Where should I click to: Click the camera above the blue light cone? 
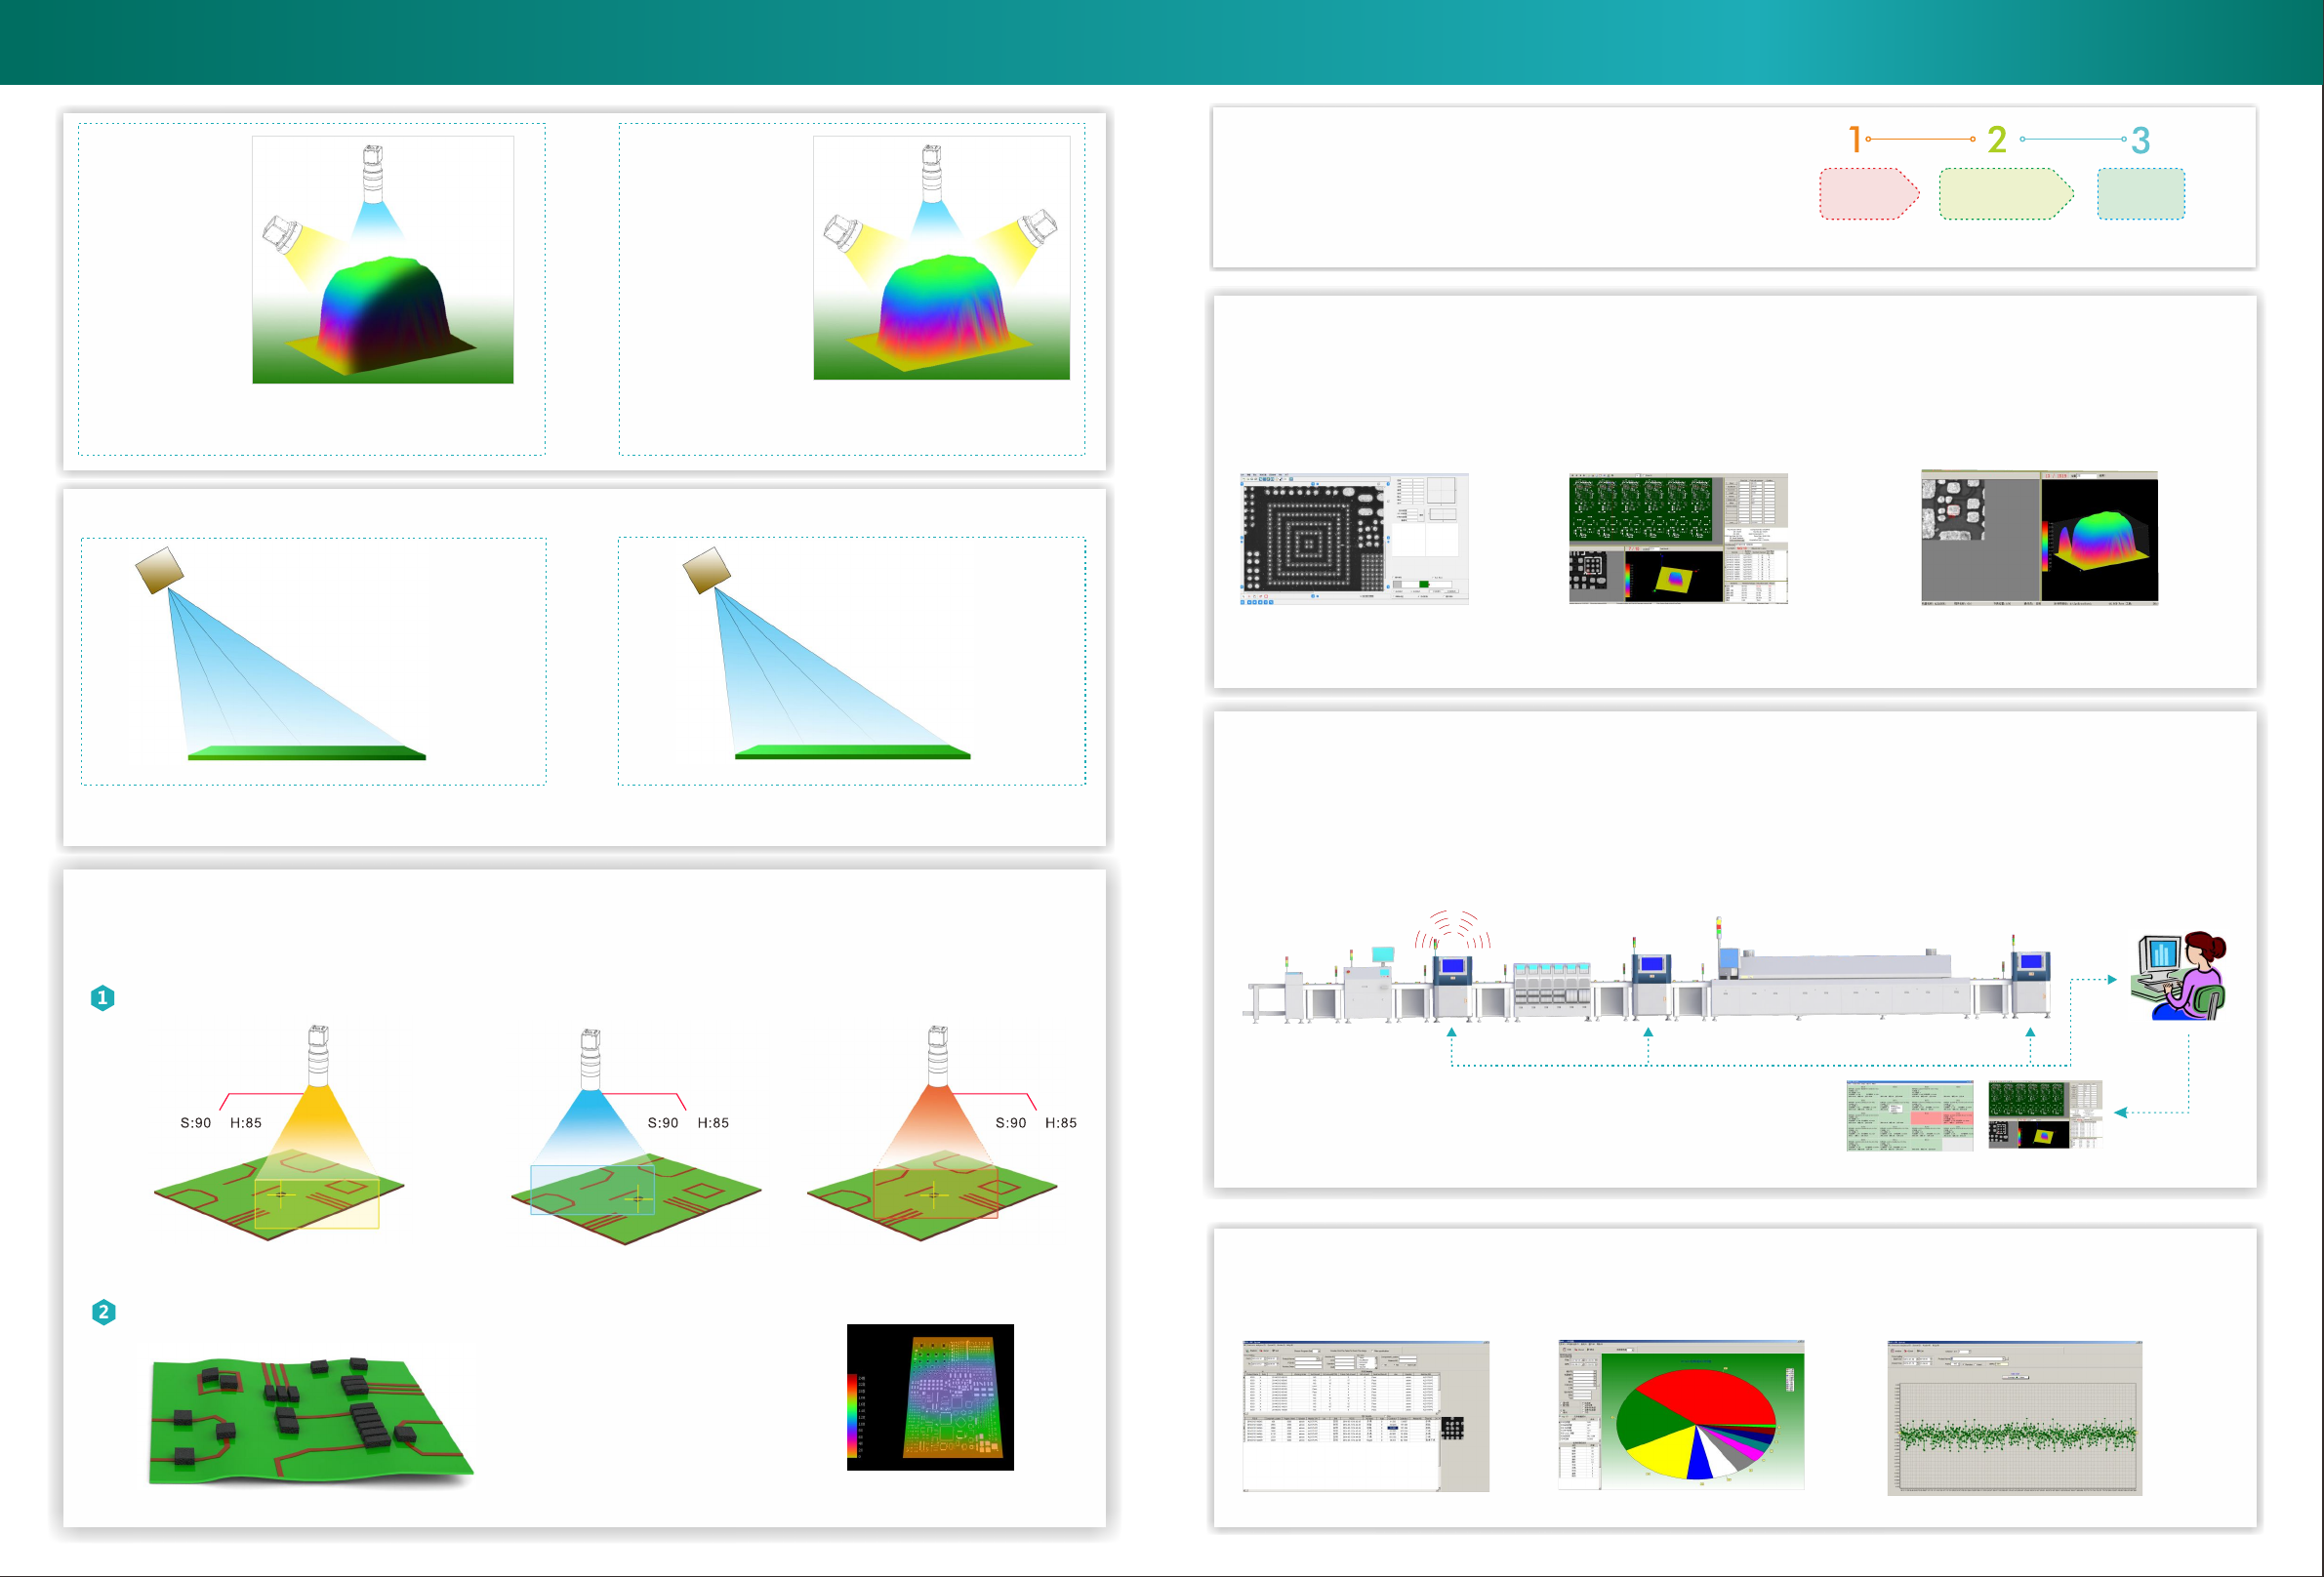pyautogui.click(x=590, y=1057)
